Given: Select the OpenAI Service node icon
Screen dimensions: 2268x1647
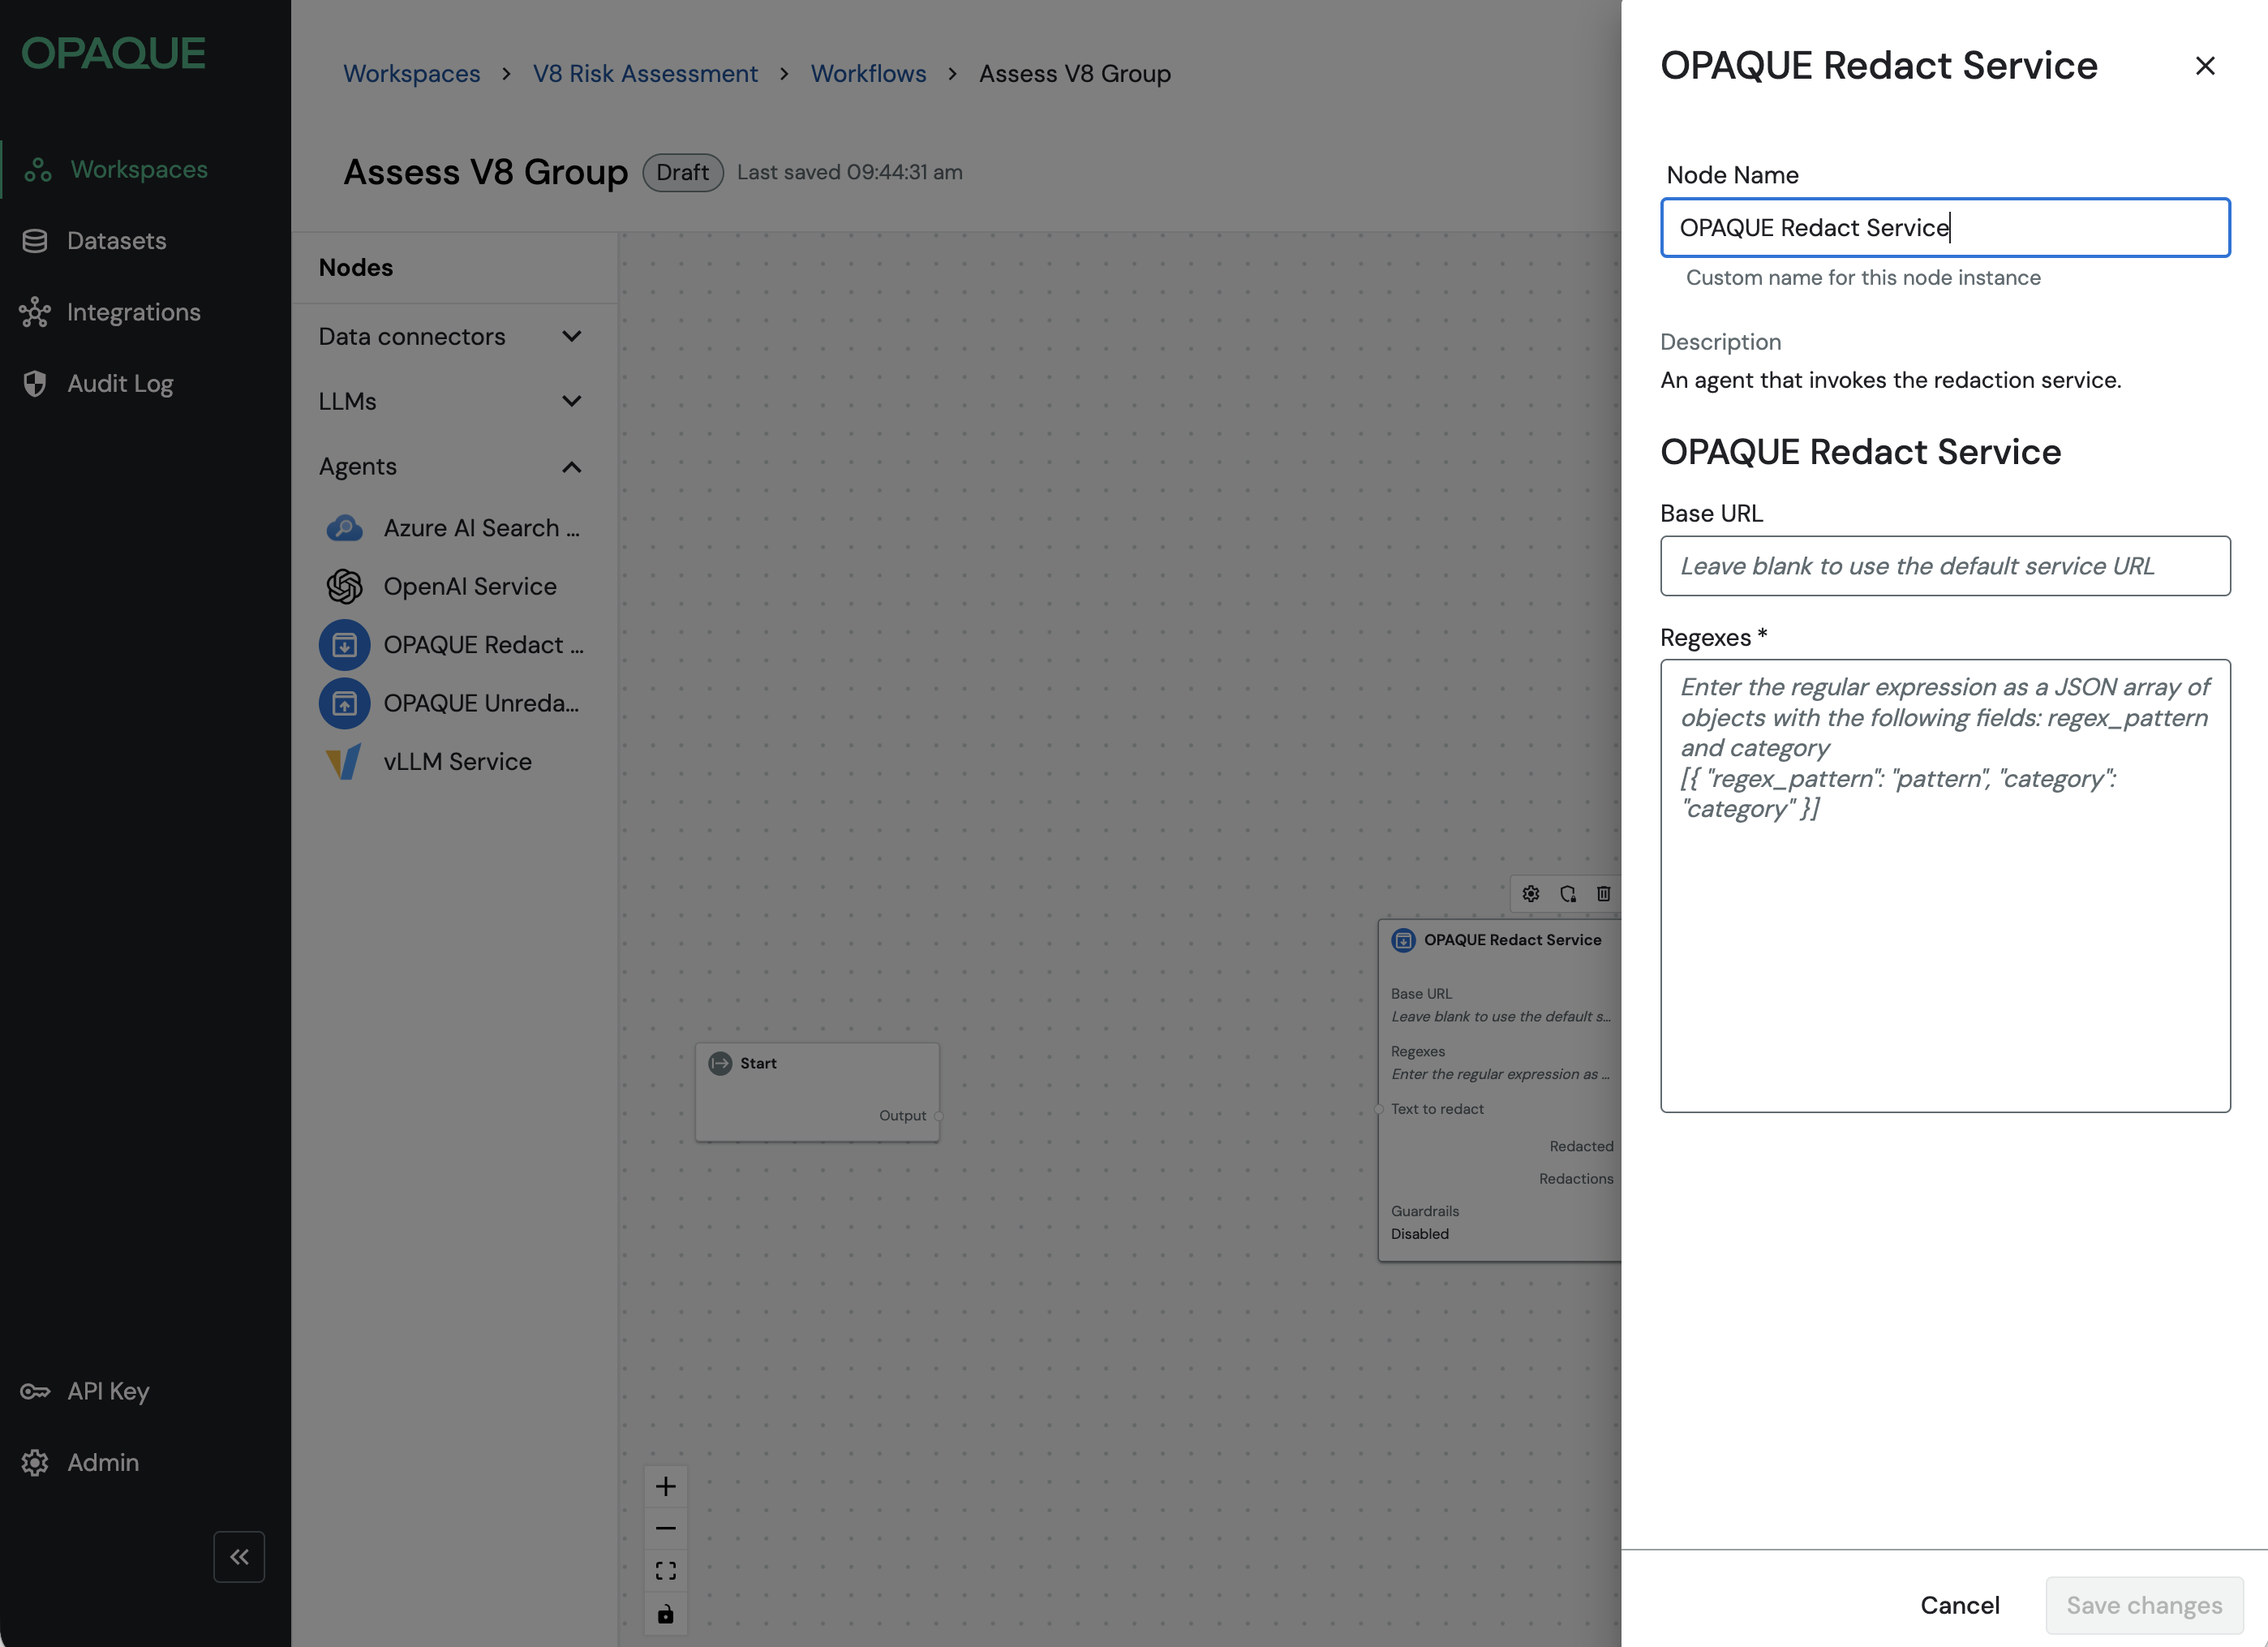Looking at the screenshot, I should [344, 587].
